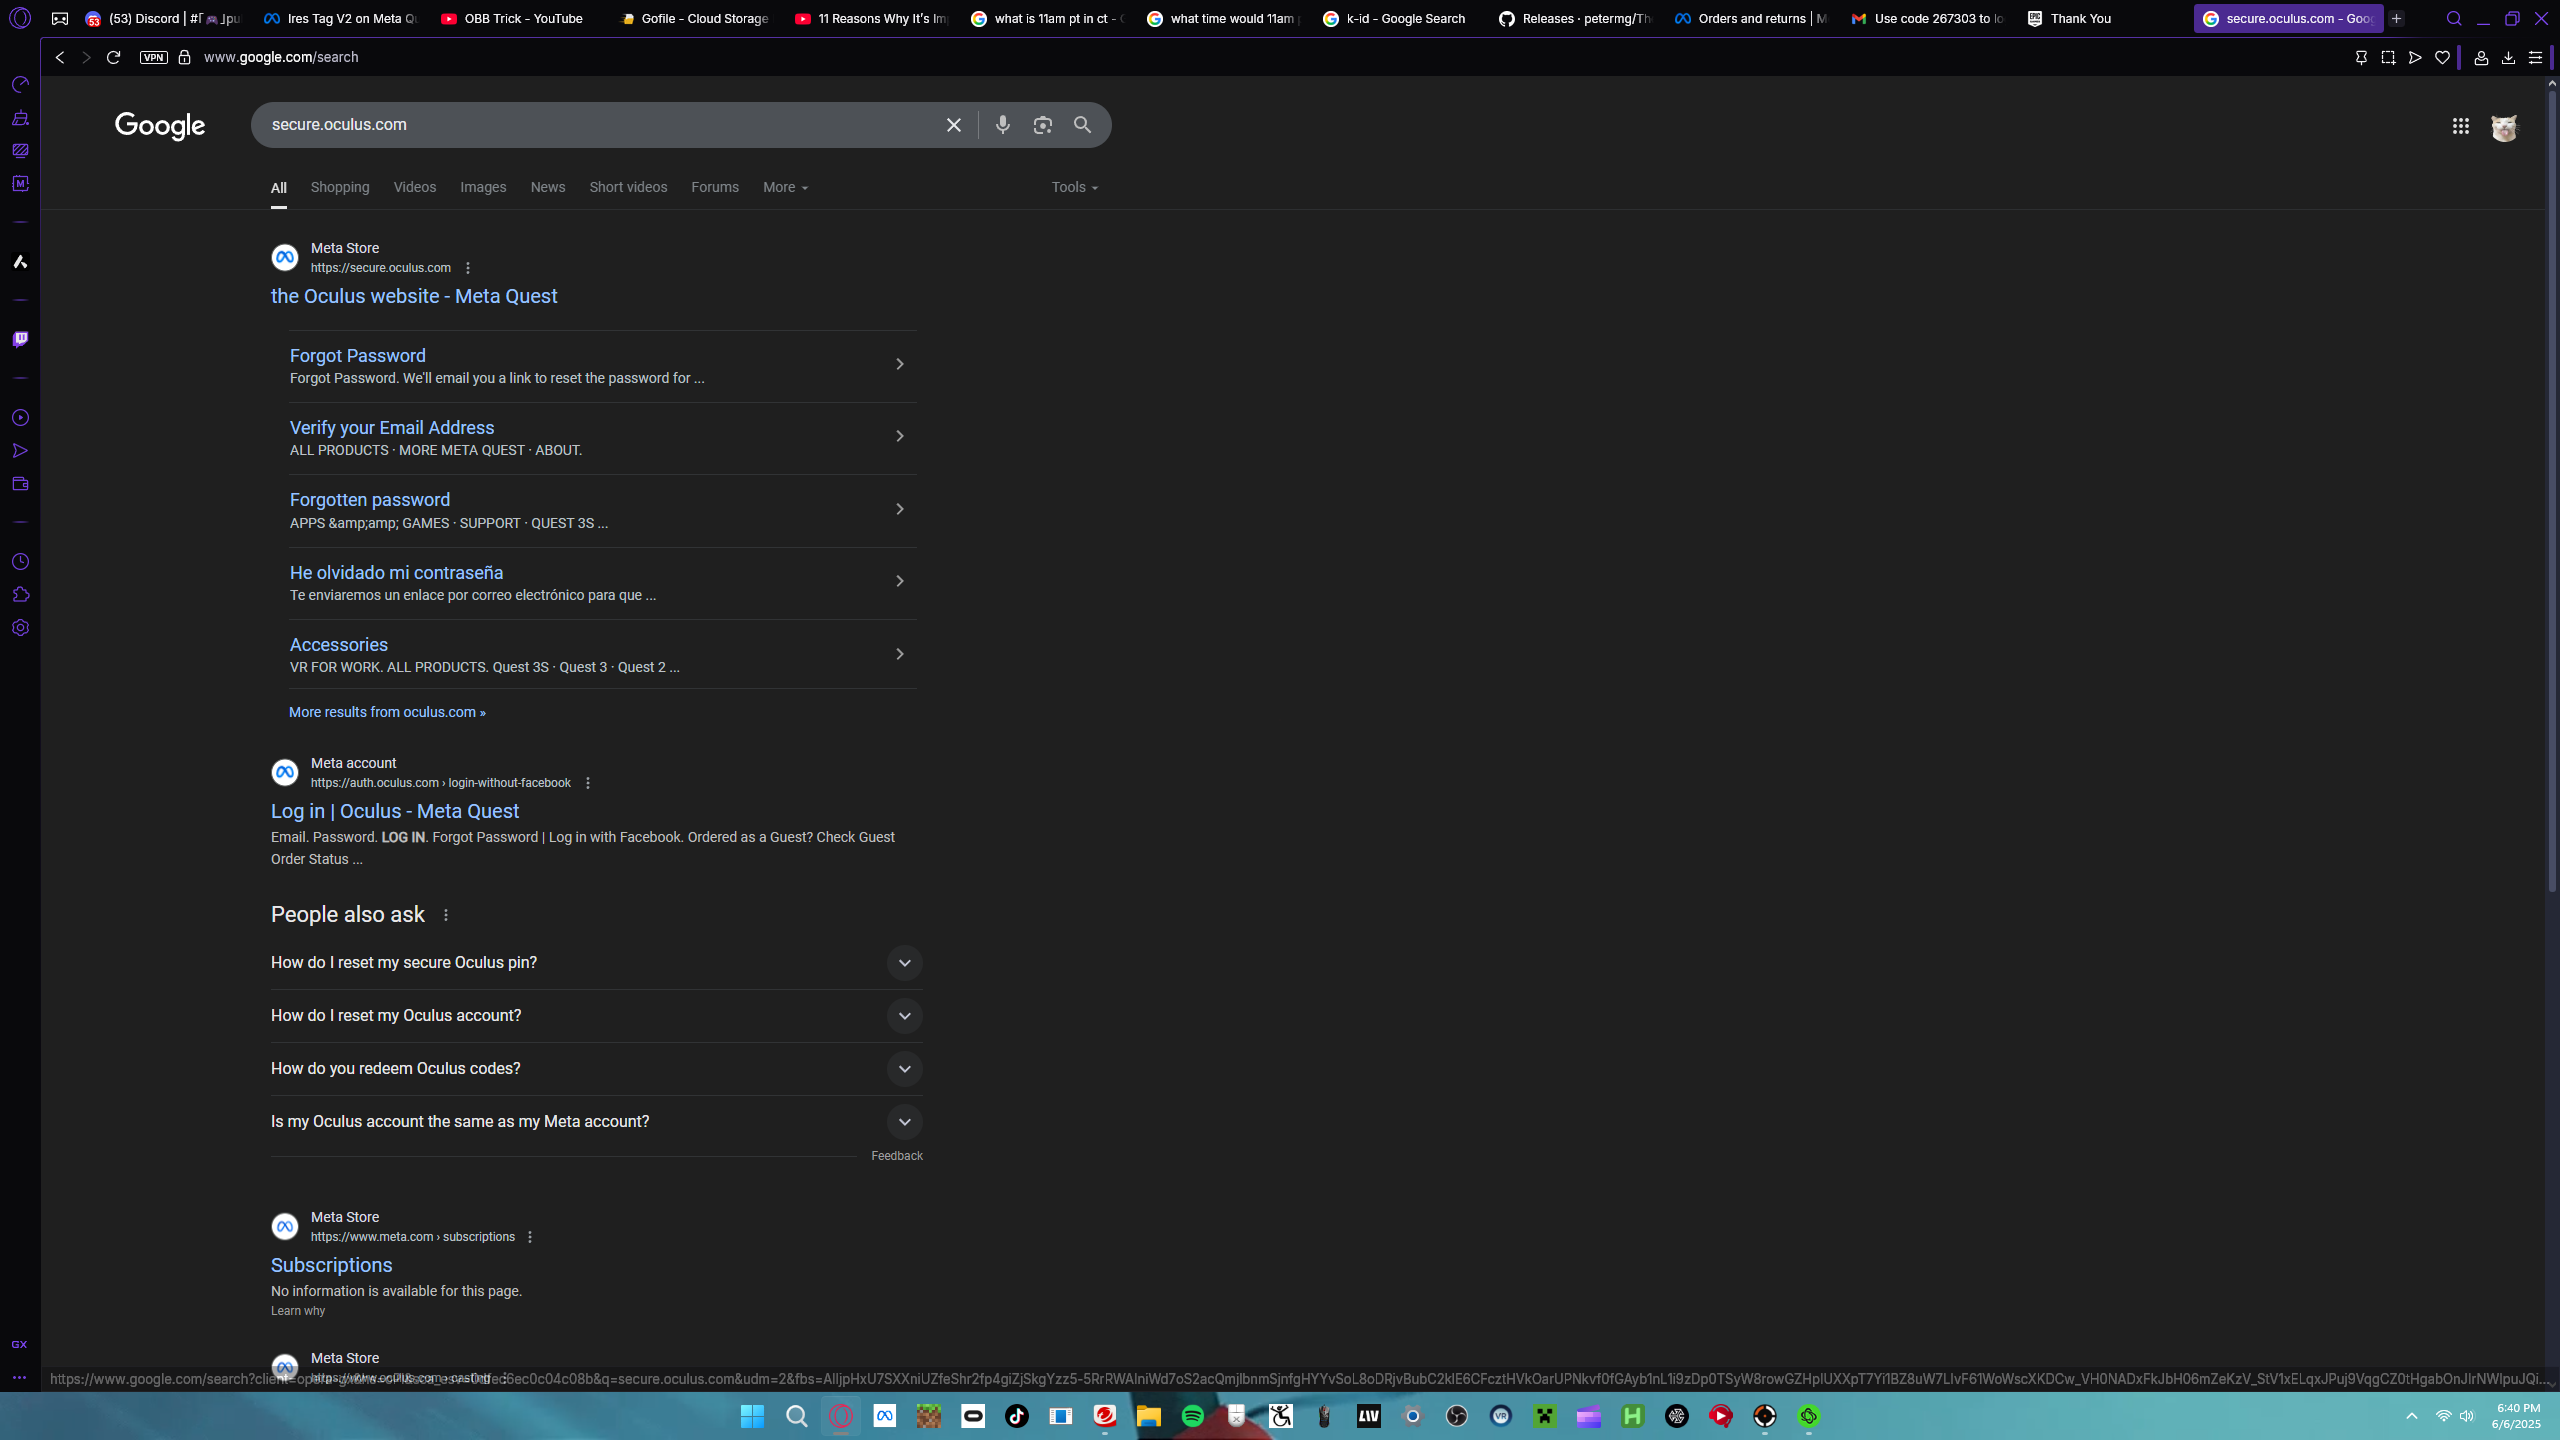
Task: Add page to bookmarks with heart icon
Action: [2442, 57]
